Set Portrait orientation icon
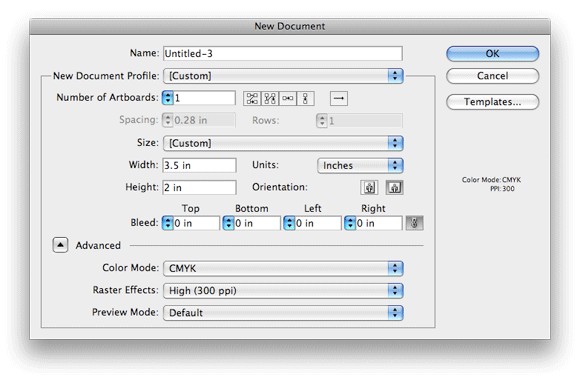Image resolution: width=580 pixels, height=380 pixels. click(x=369, y=187)
